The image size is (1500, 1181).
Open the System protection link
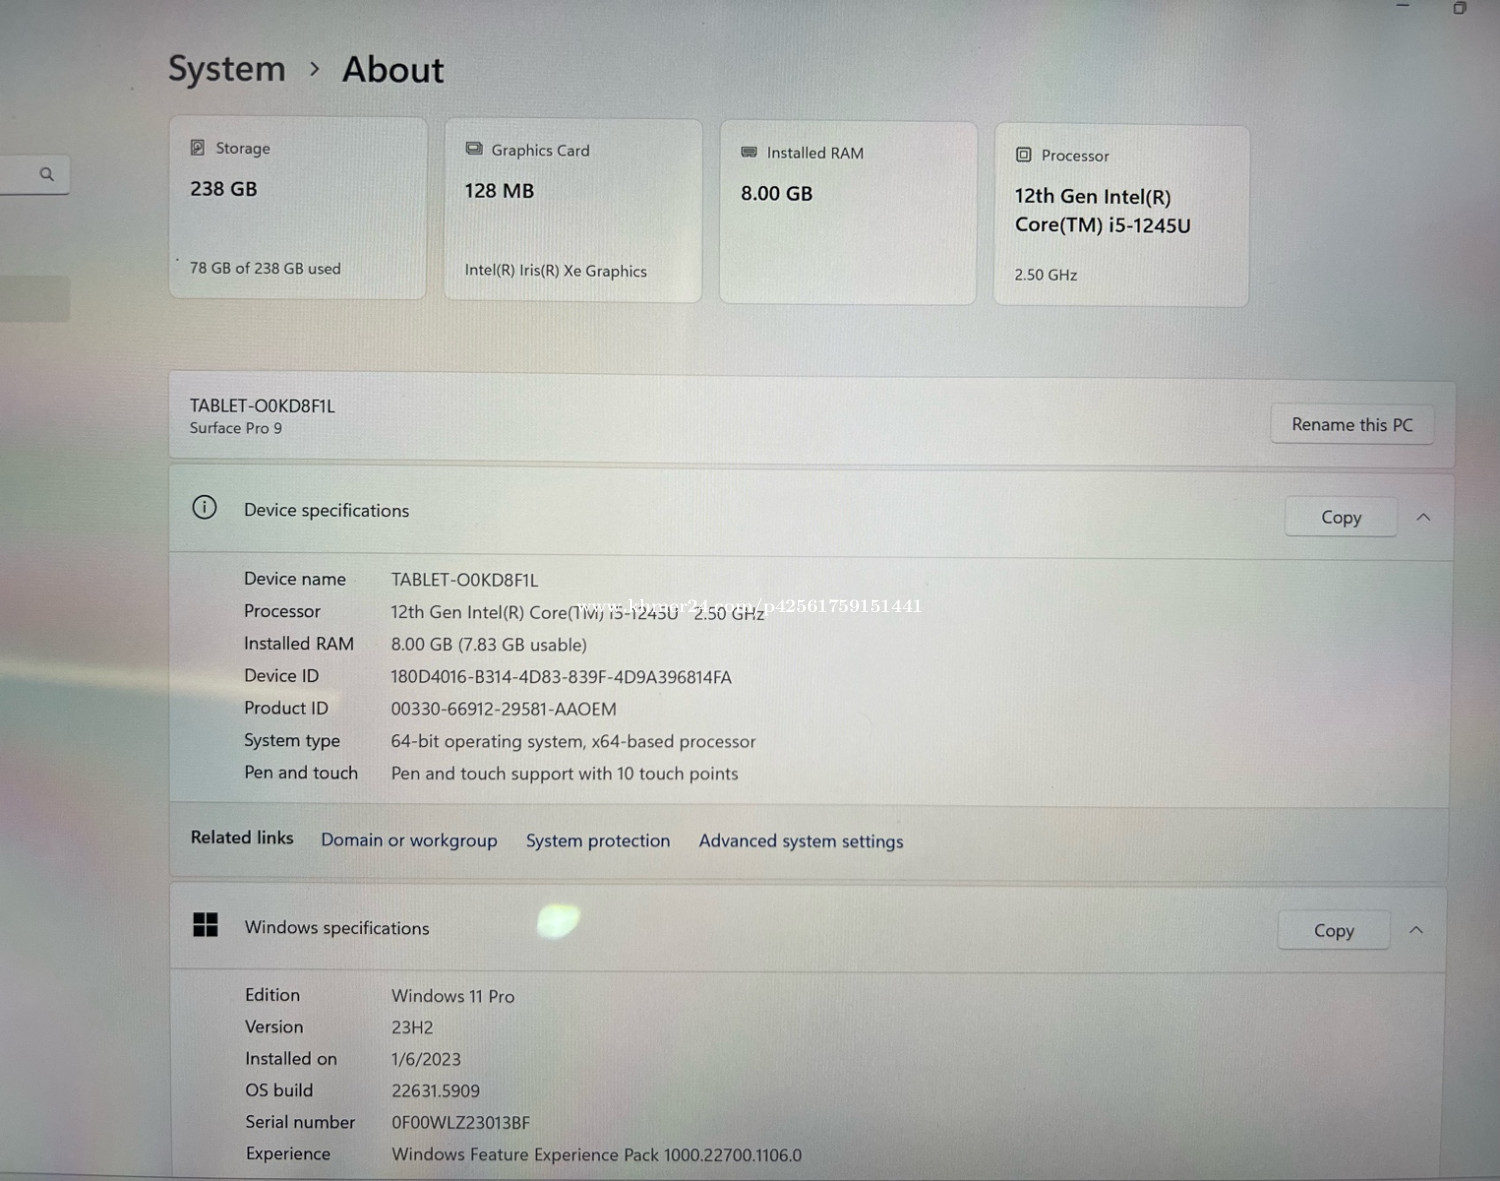pos(598,841)
